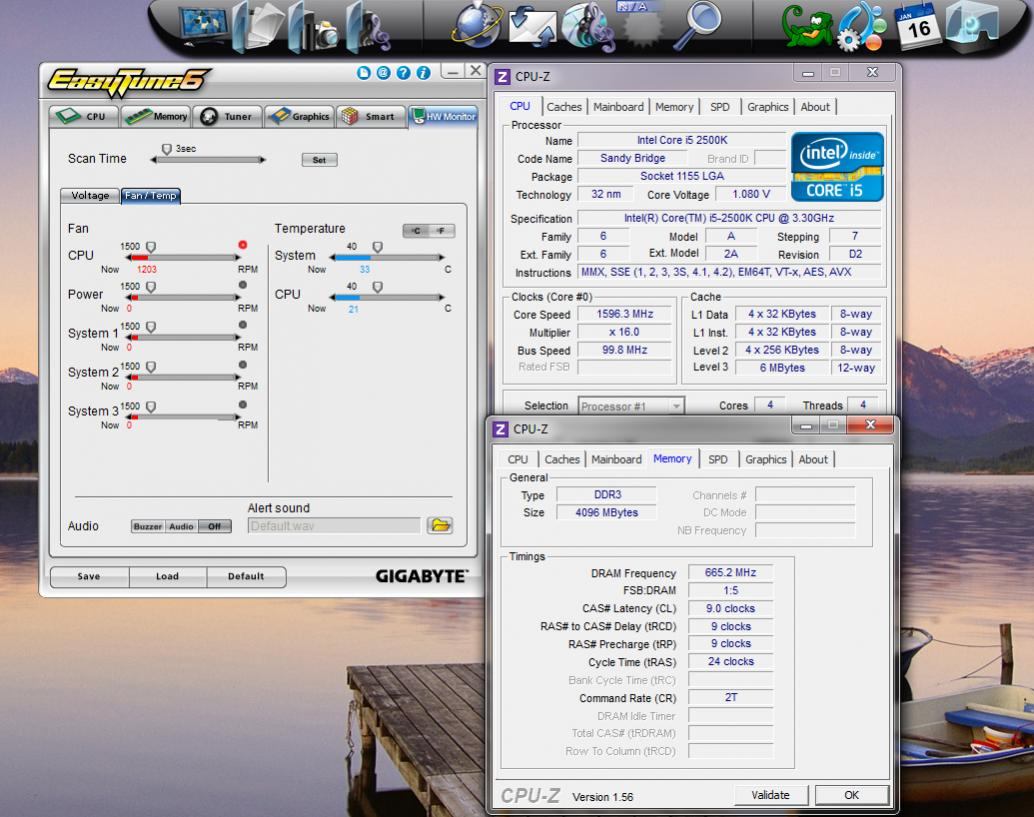
Task: Open the calendar icon showing 16
Action: [x=917, y=25]
